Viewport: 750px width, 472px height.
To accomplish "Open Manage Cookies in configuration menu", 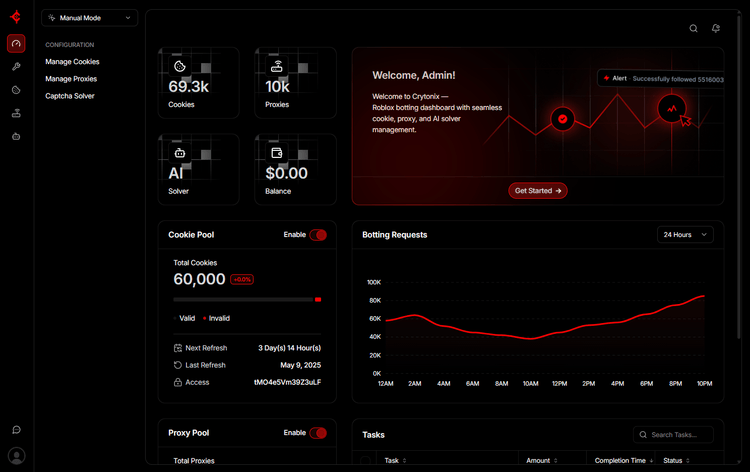I will [x=72, y=62].
